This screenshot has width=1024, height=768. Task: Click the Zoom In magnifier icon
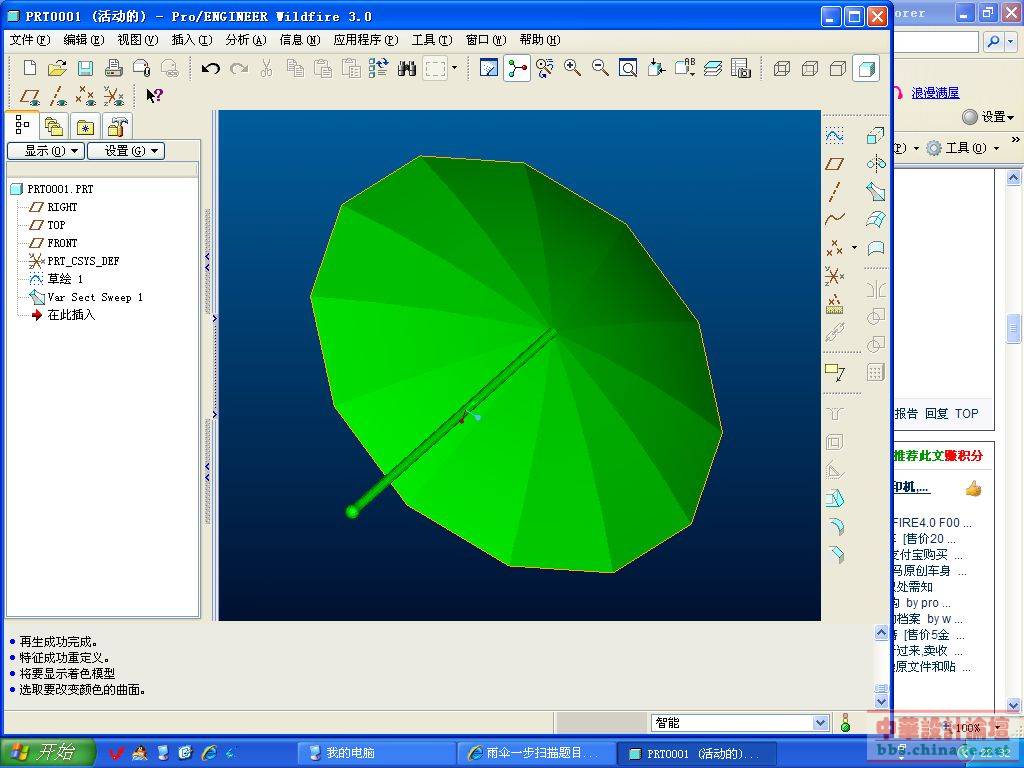572,68
